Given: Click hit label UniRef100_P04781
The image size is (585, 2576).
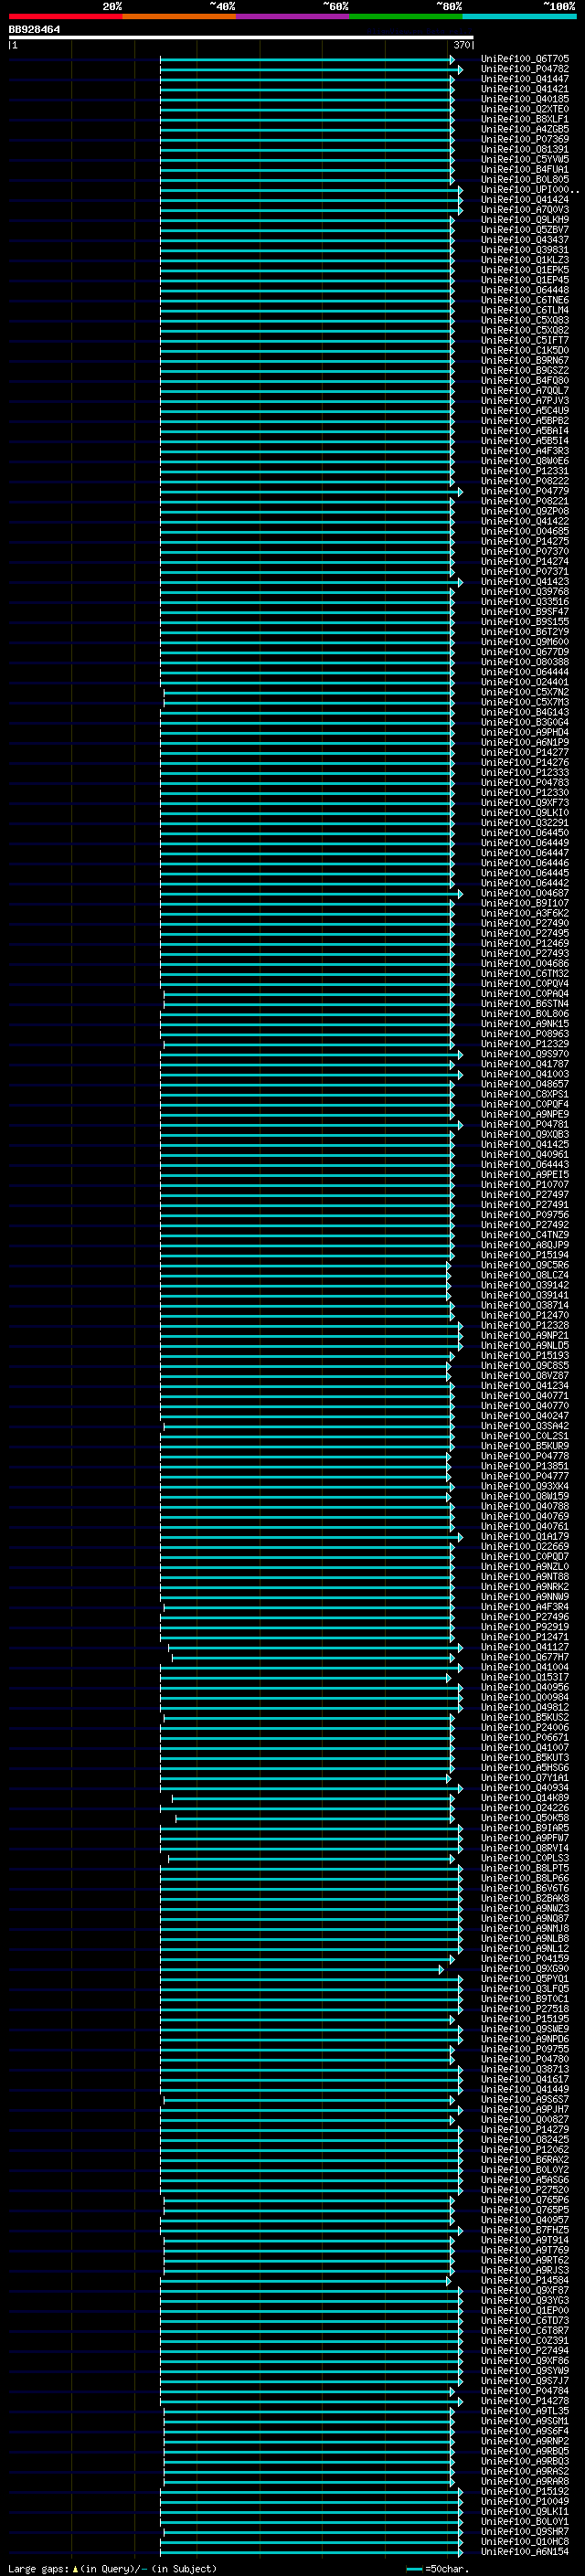Looking at the screenshot, I should (525, 1124).
